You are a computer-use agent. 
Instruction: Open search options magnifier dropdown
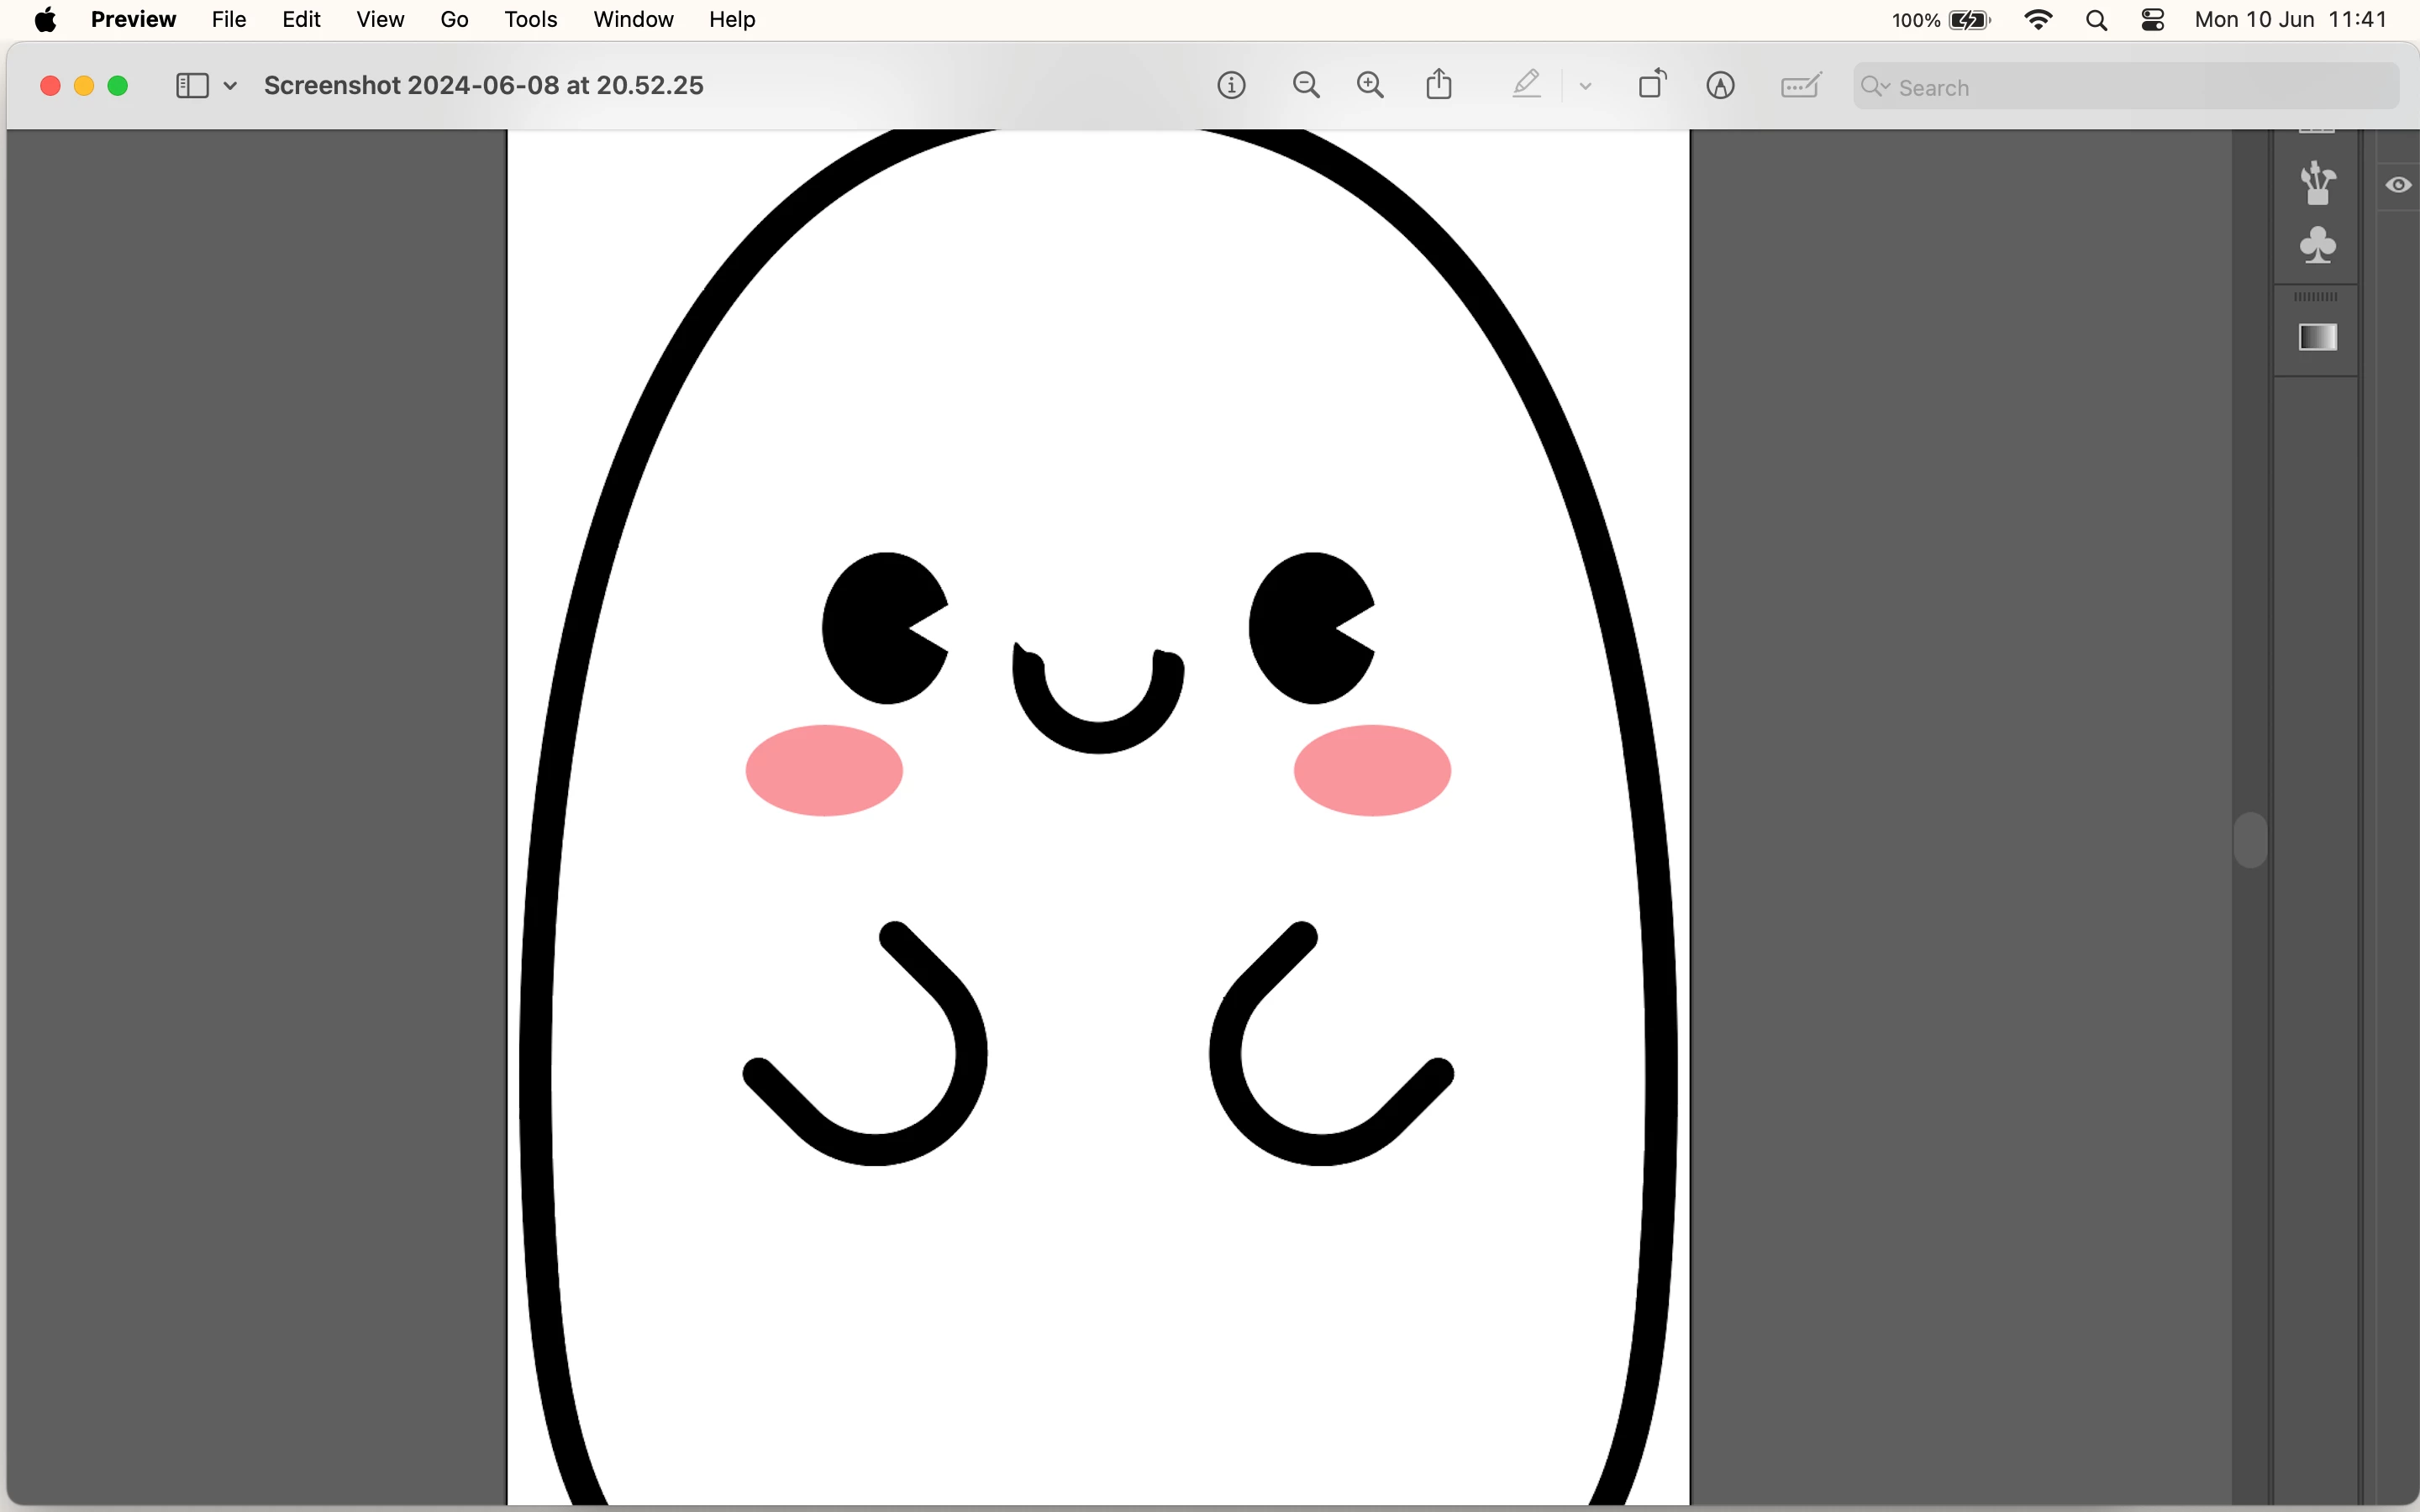click(x=1875, y=87)
